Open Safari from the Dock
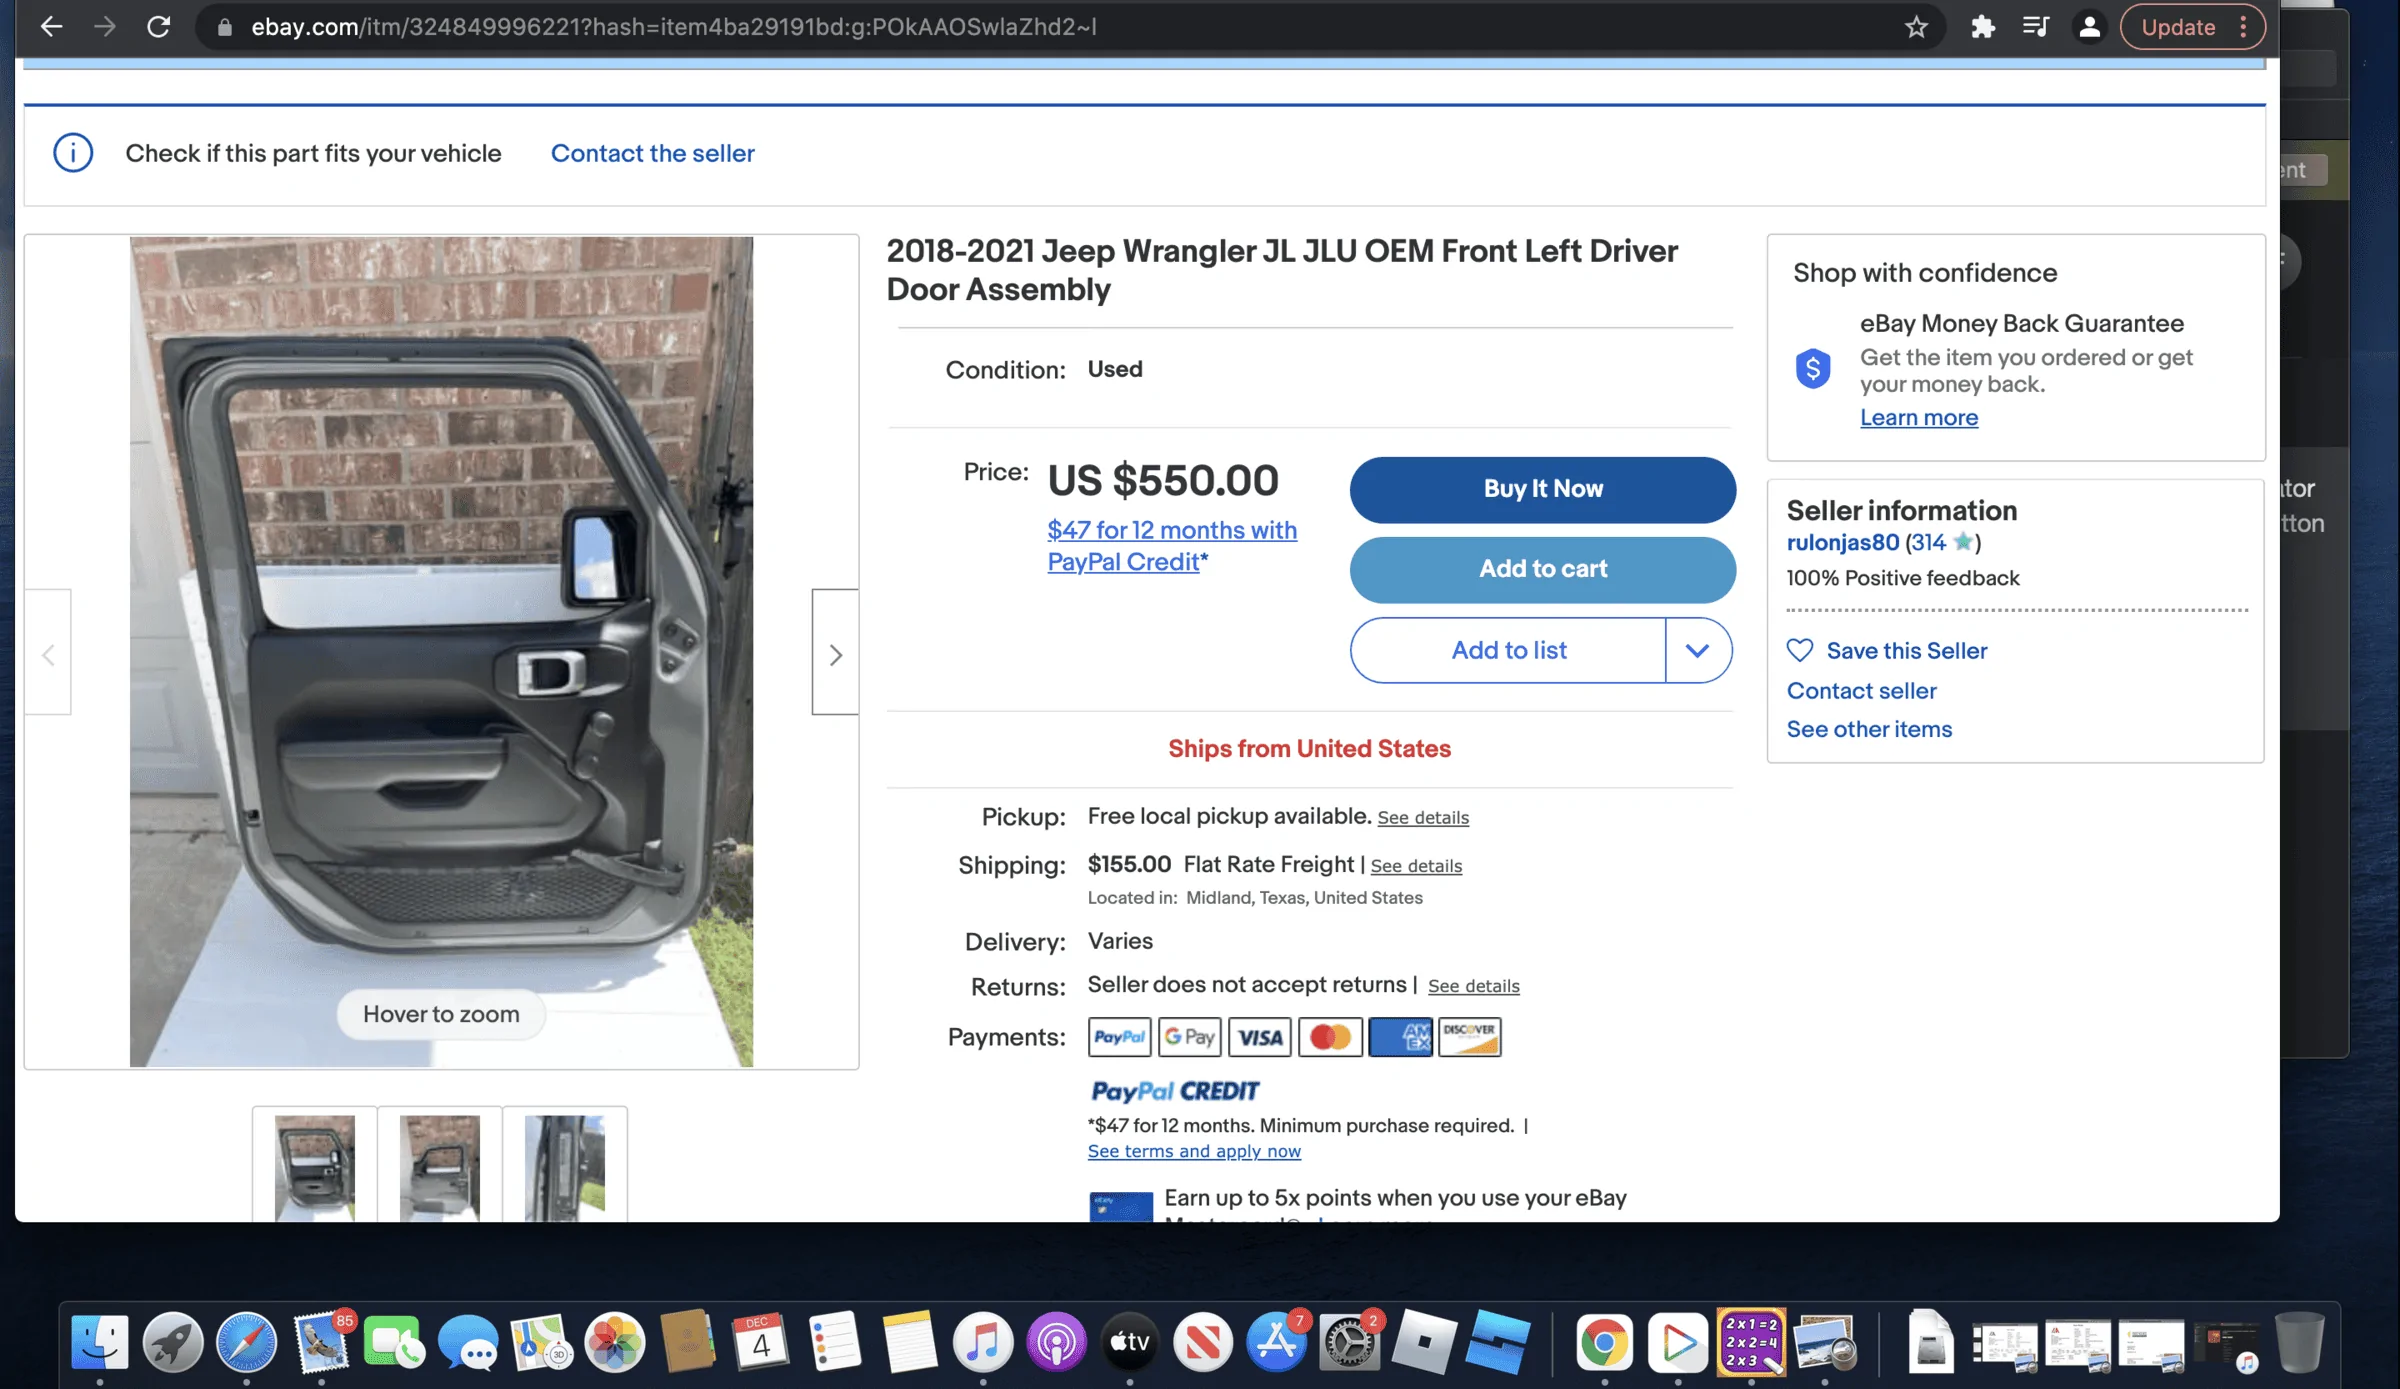This screenshot has height=1389, width=2400. coord(246,1342)
